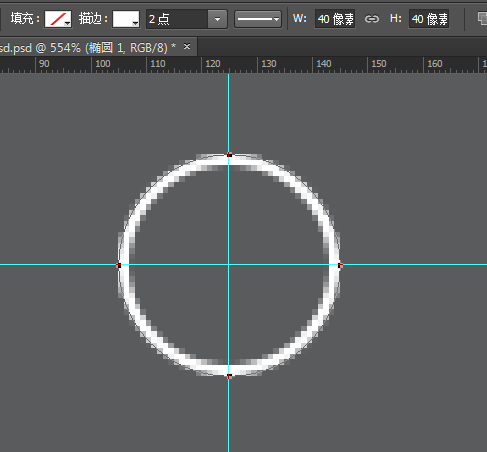Select the top anchor point of the ellipse
Screen dimensions: 487x452
point(229,155)
